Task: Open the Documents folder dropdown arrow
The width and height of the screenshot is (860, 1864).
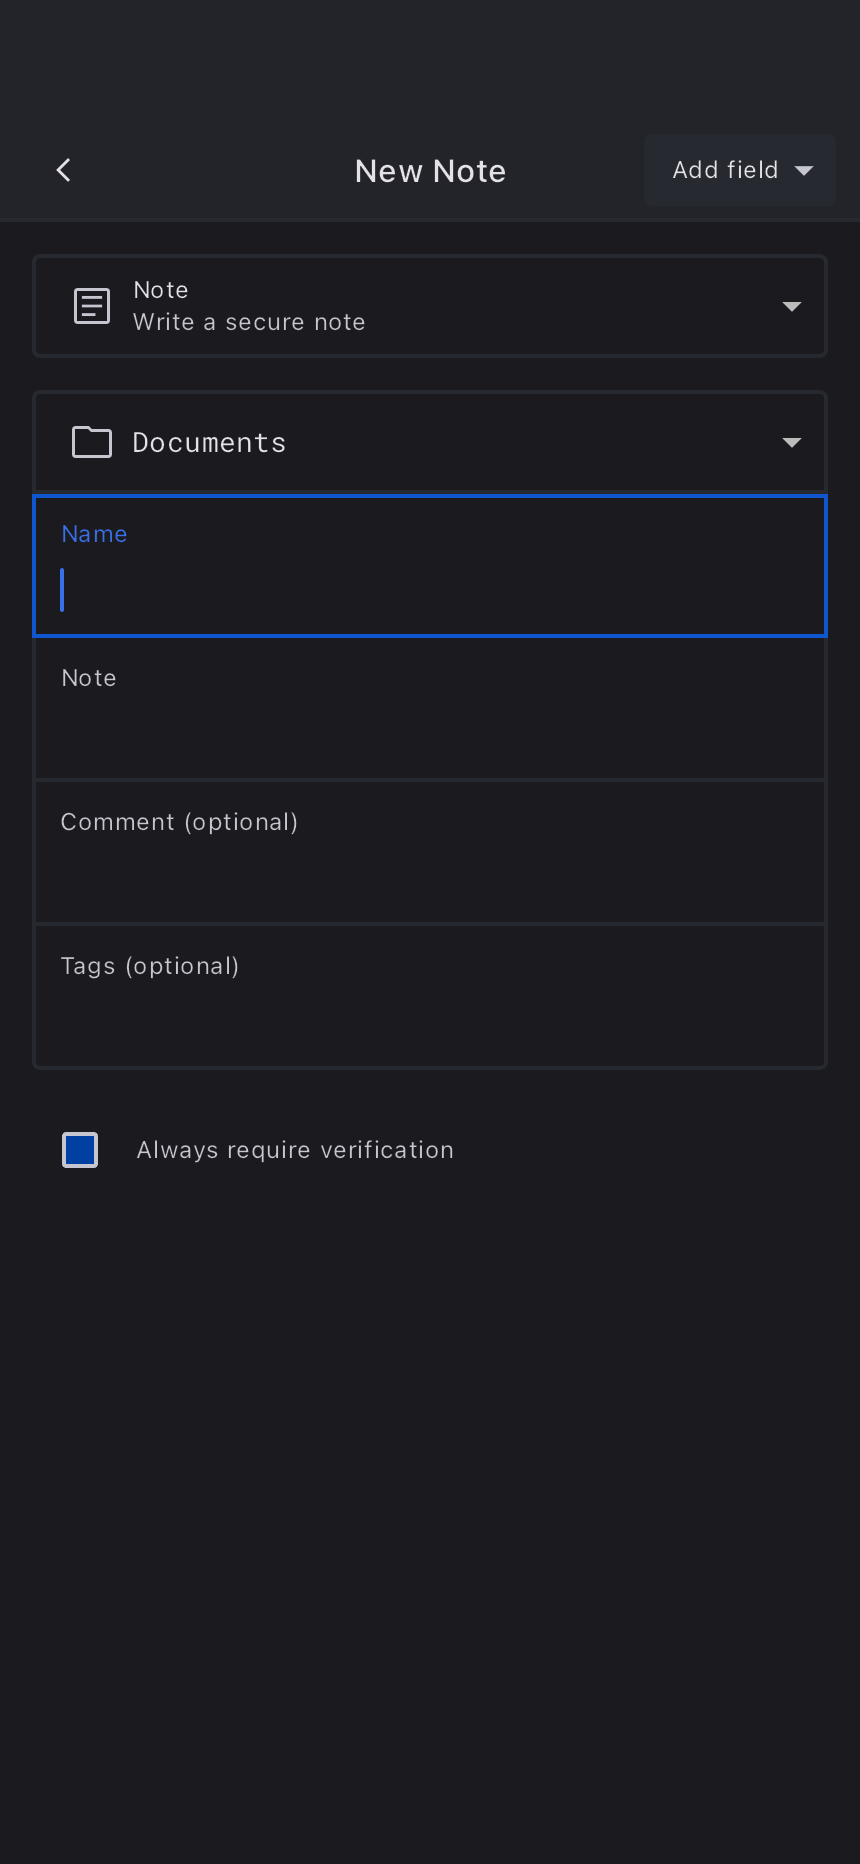Action: click(x=791, y=442)
